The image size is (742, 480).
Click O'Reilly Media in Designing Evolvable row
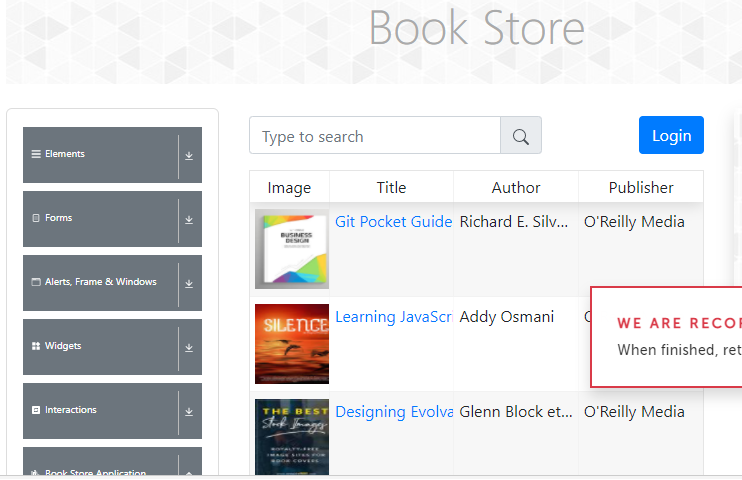tap(634, 411)
